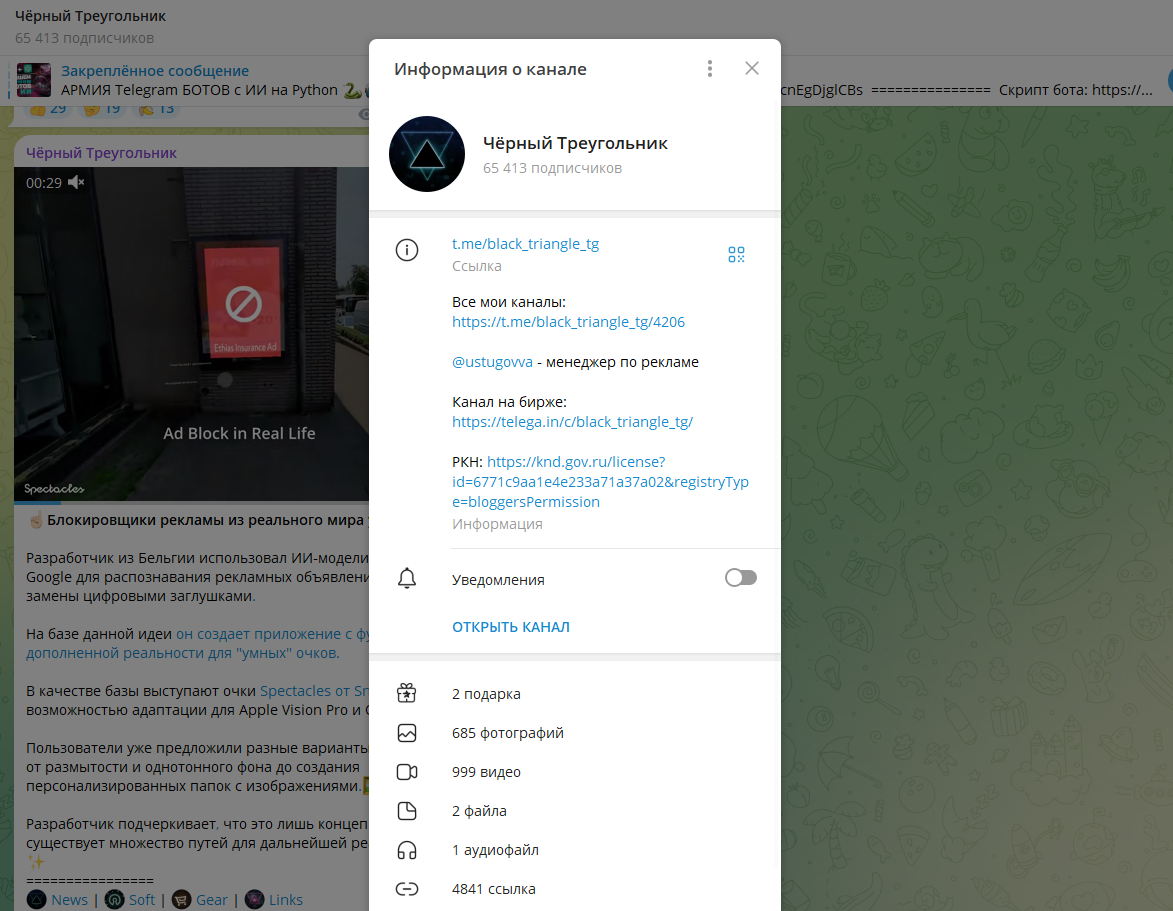Click the gift icon for 2 подарка

click(407, 693)
